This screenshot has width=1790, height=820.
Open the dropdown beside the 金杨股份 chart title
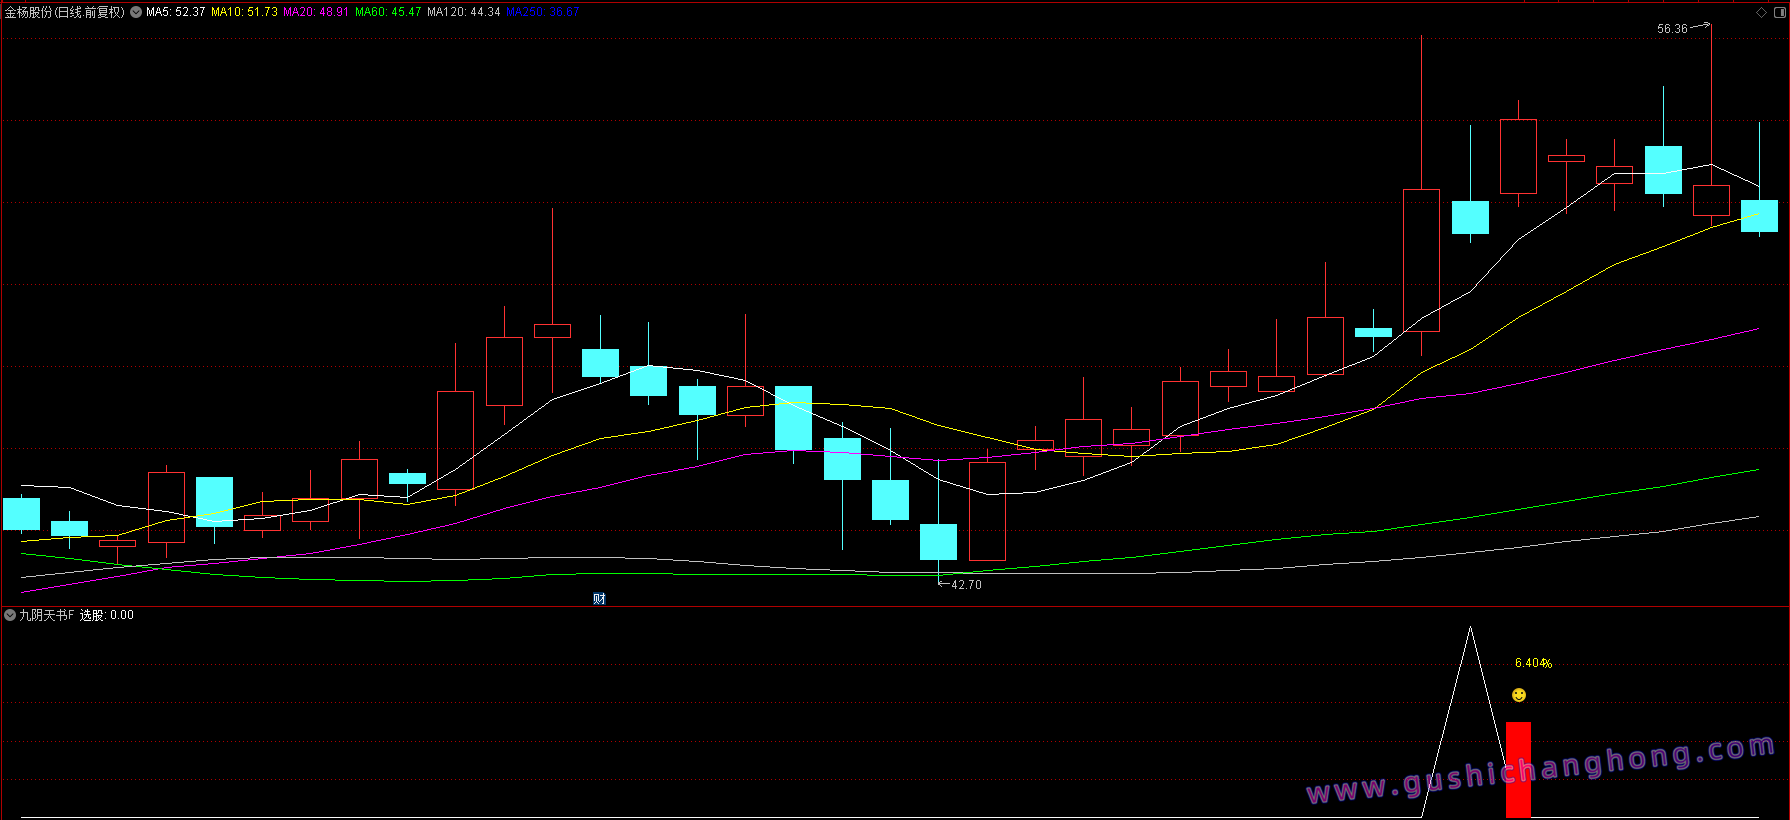pyautogui.click(x=136, y=13)
